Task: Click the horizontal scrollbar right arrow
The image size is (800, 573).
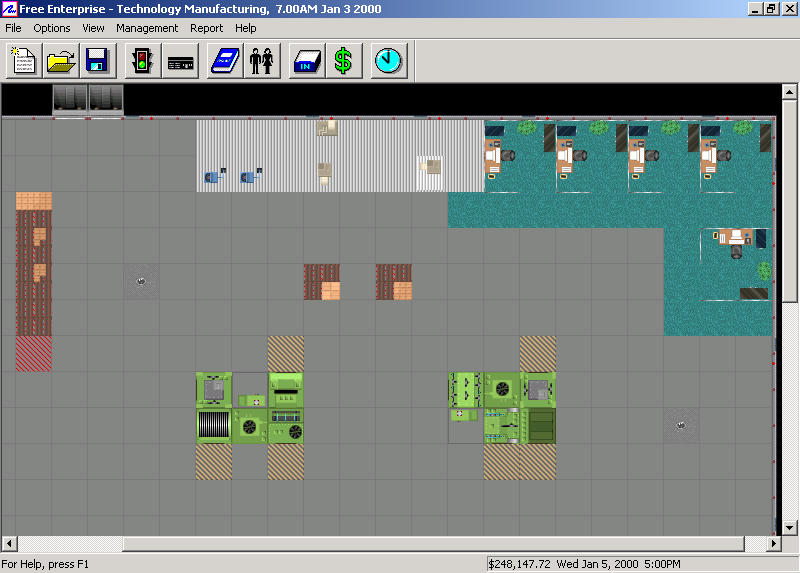Action: 774,543
